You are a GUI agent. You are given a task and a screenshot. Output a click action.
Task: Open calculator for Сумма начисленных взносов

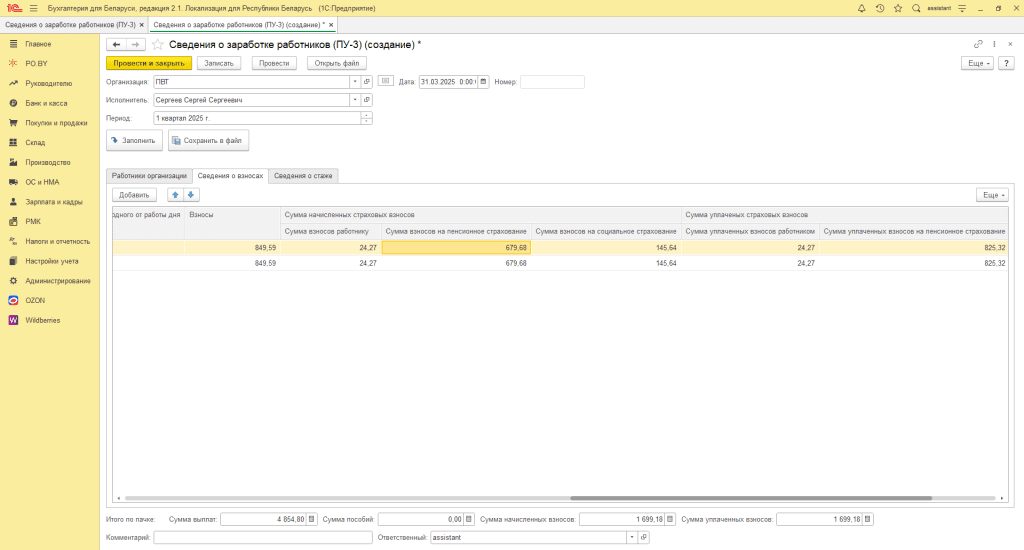click(669, 519)
